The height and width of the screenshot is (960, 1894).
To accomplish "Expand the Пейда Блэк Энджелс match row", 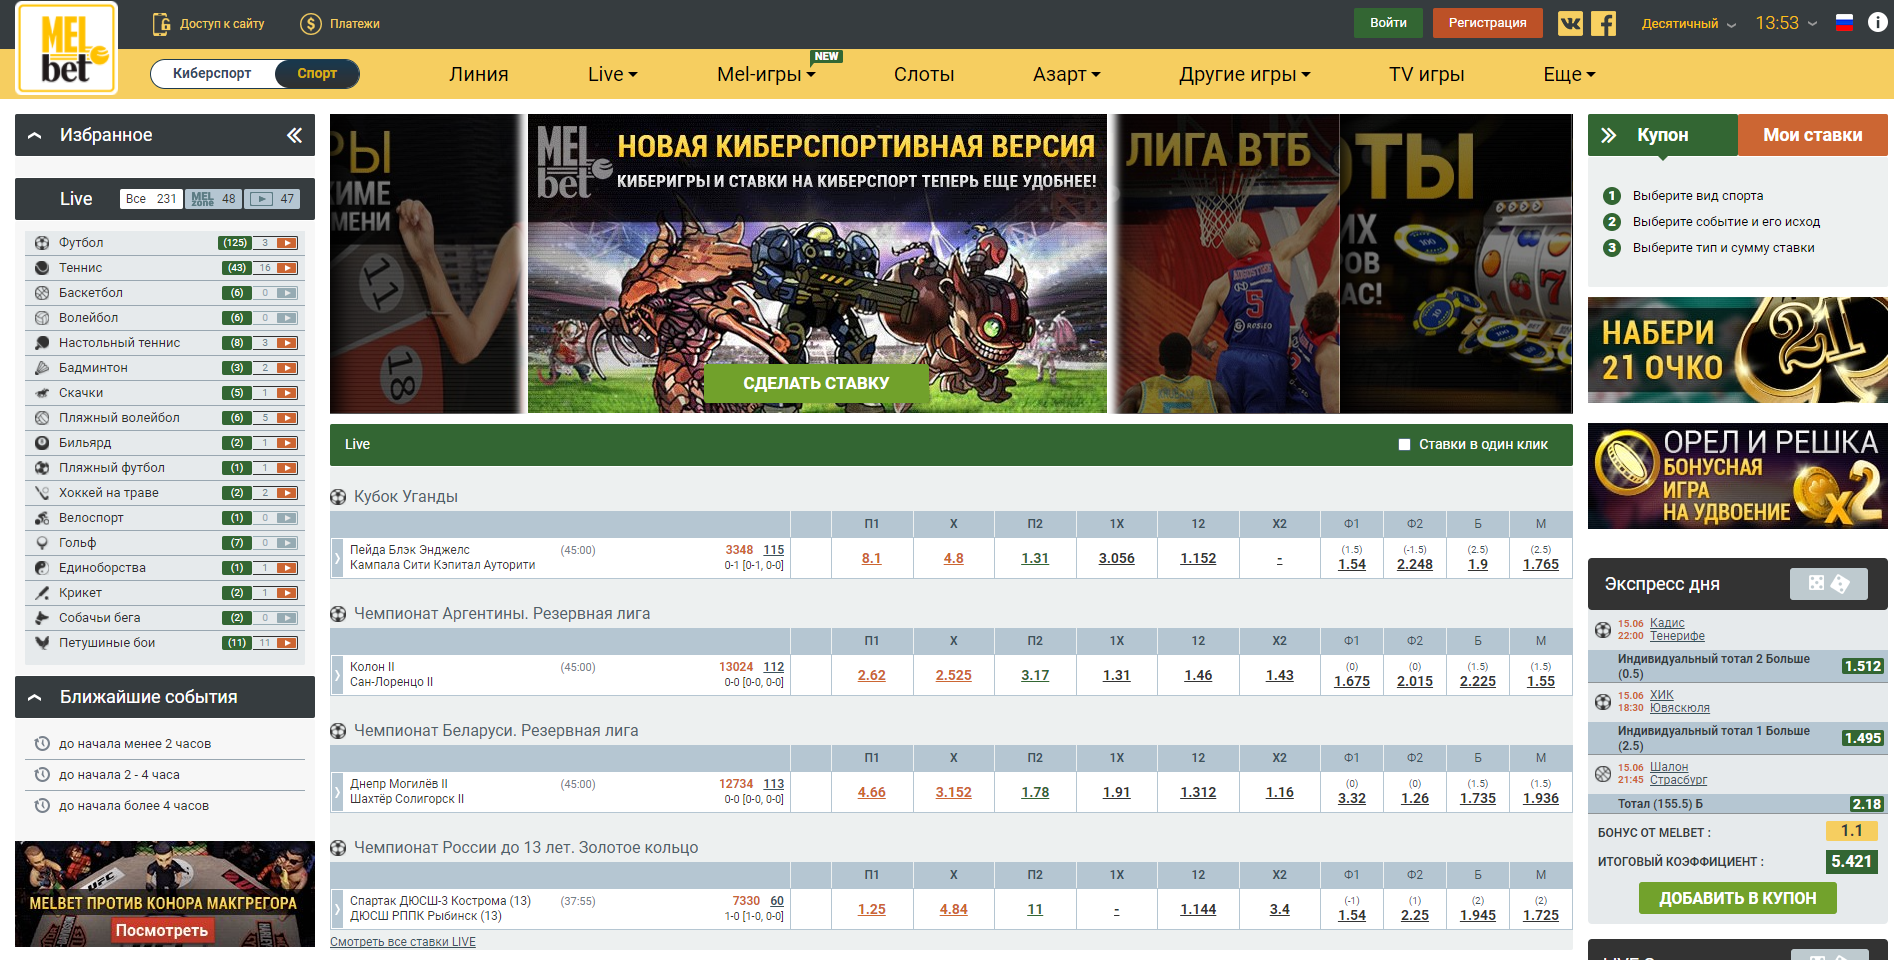I will pyautogui.click(x=337, y=558).
